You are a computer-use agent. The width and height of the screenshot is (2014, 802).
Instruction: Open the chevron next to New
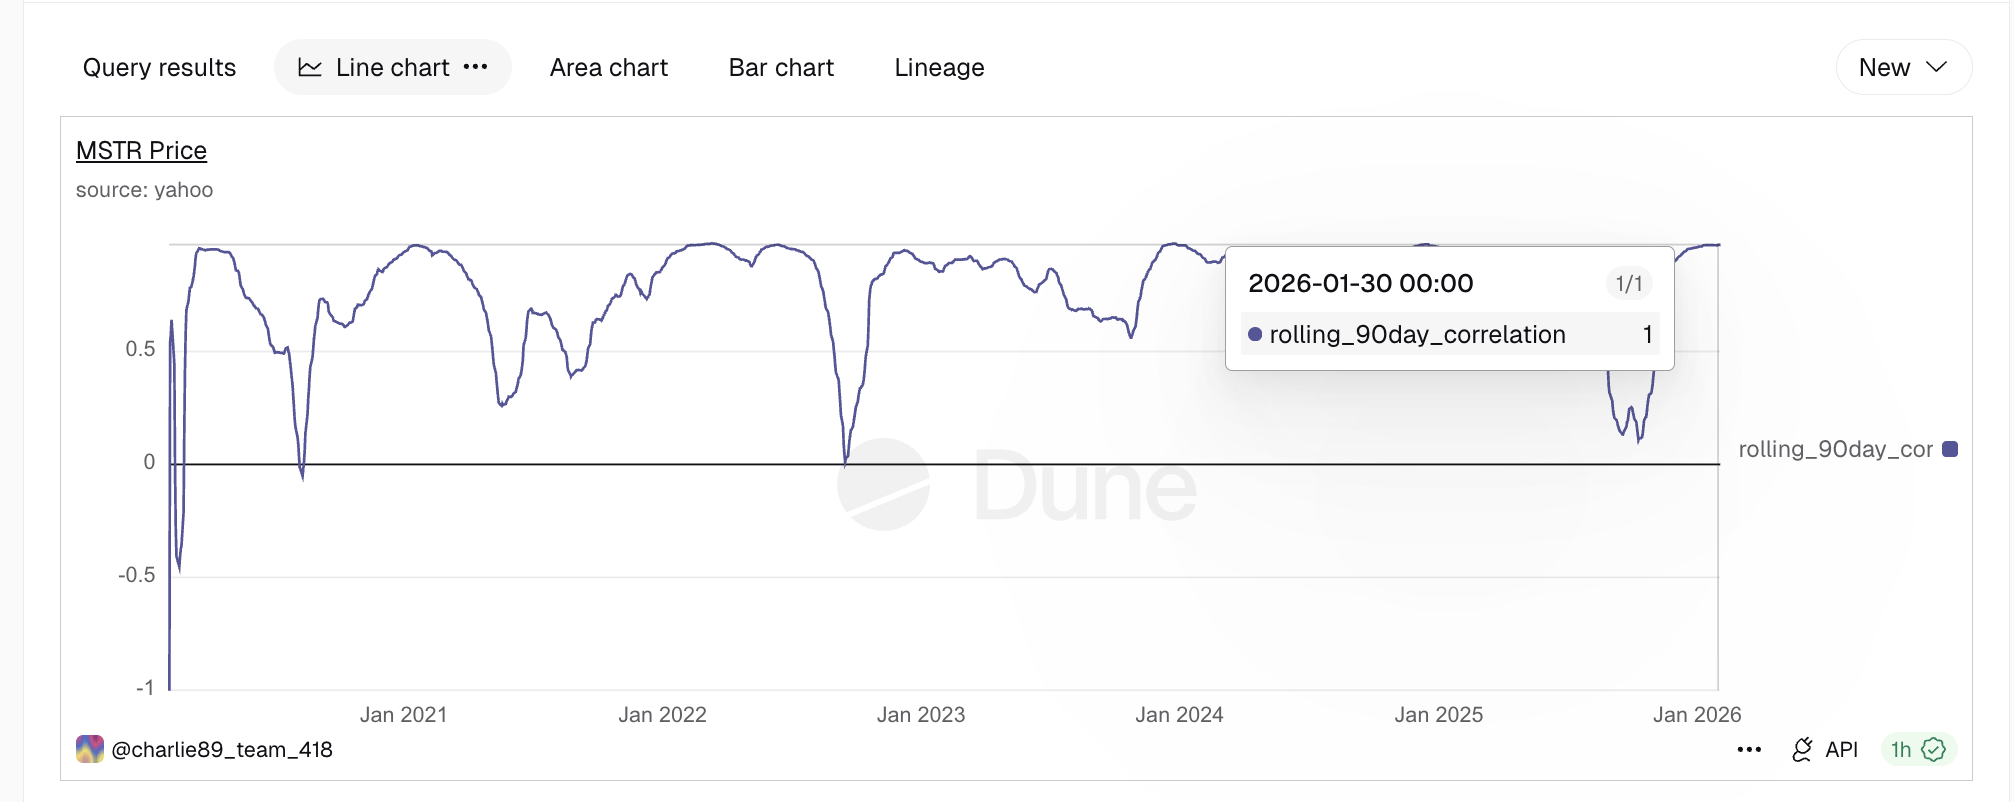[x=1936, y=67]
